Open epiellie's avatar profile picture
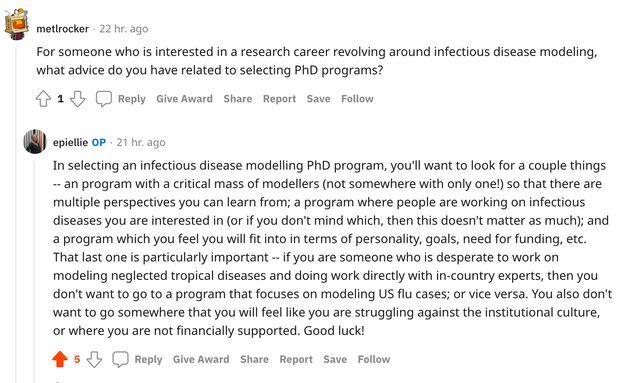The image size is (636, 383). [35, 142]
